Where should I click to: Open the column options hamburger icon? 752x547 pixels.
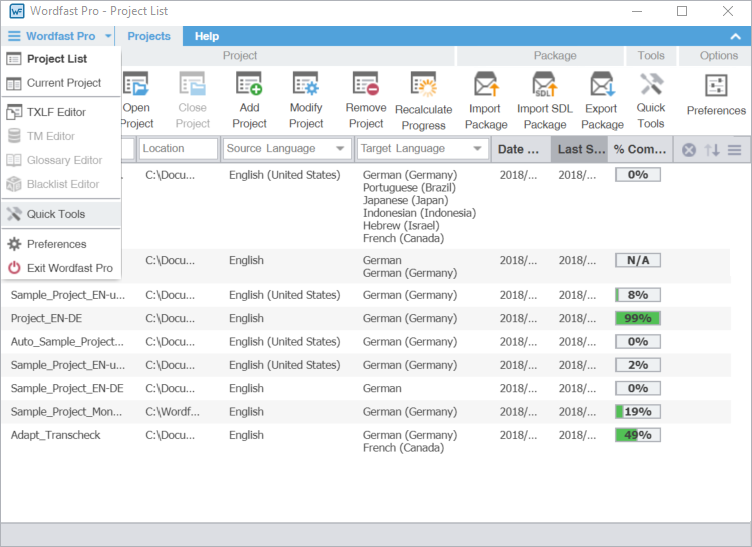tap(735, 150)
